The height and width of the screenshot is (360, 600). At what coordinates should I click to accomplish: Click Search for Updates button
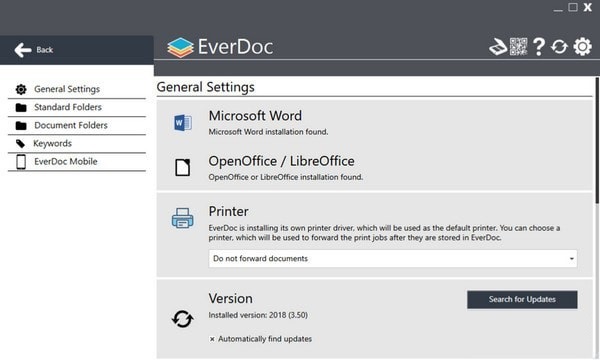522,300
